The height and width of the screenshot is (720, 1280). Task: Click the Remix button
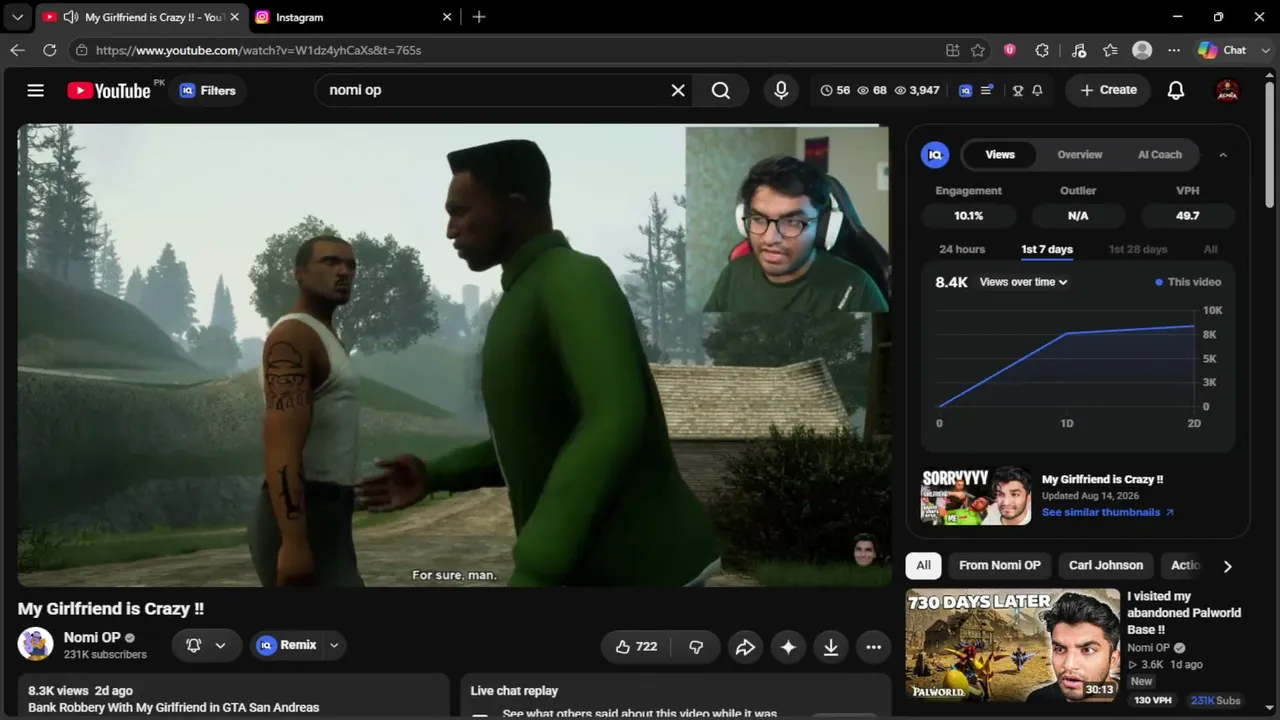pos(288,646)
